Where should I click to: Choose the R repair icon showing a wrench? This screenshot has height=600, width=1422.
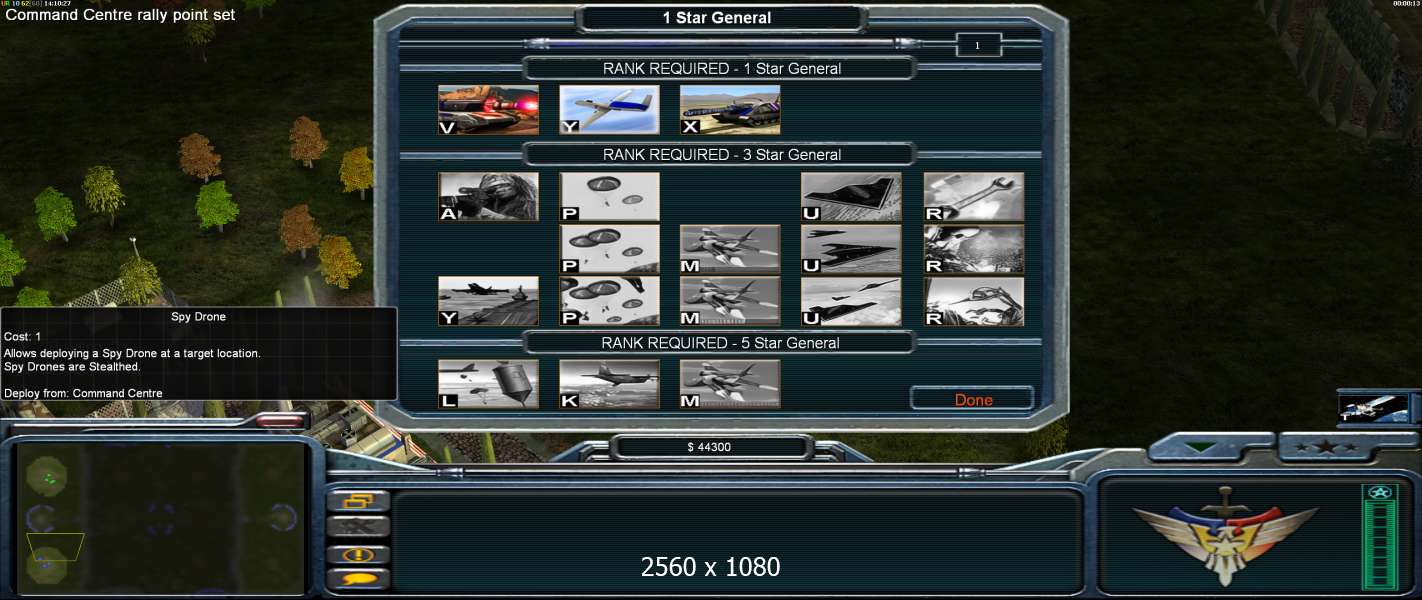click(x=974, y=197)
